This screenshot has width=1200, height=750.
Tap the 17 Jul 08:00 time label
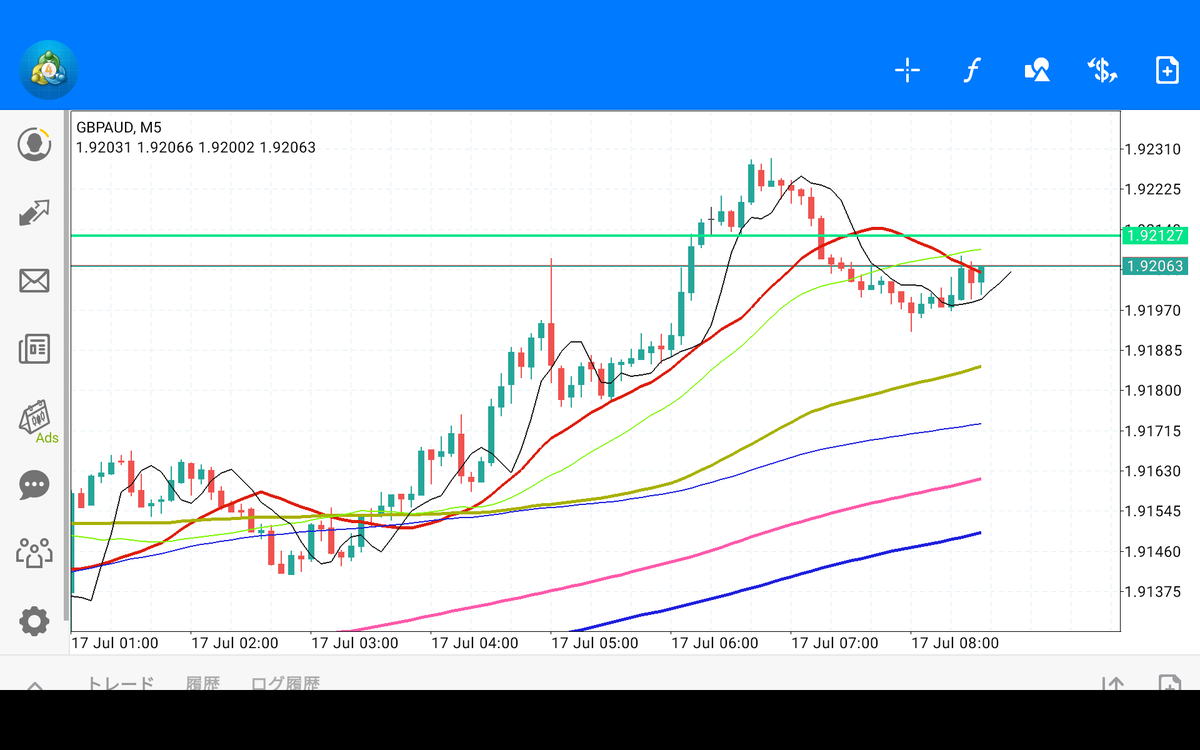coord(954,643)
